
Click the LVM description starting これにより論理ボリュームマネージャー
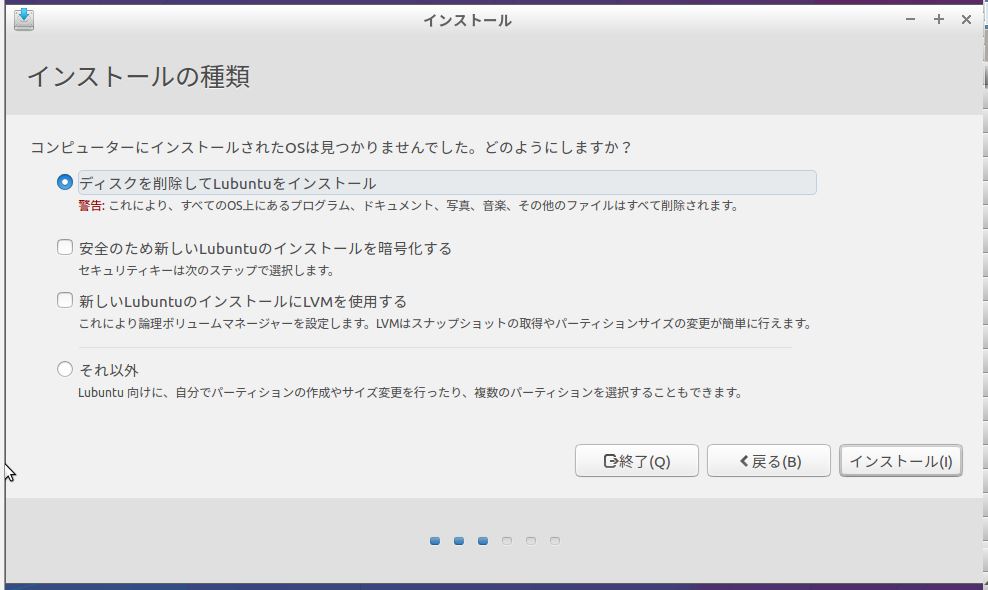[445, 323]
